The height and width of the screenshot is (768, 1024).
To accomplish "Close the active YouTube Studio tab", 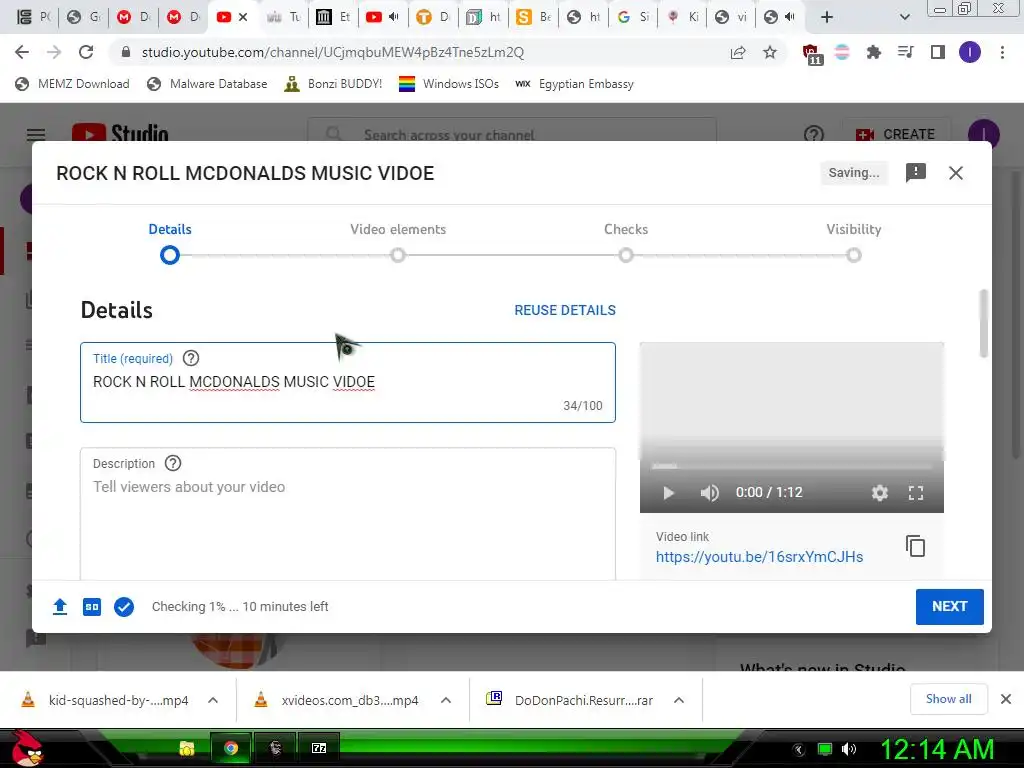I will click(x=243, y=17).
